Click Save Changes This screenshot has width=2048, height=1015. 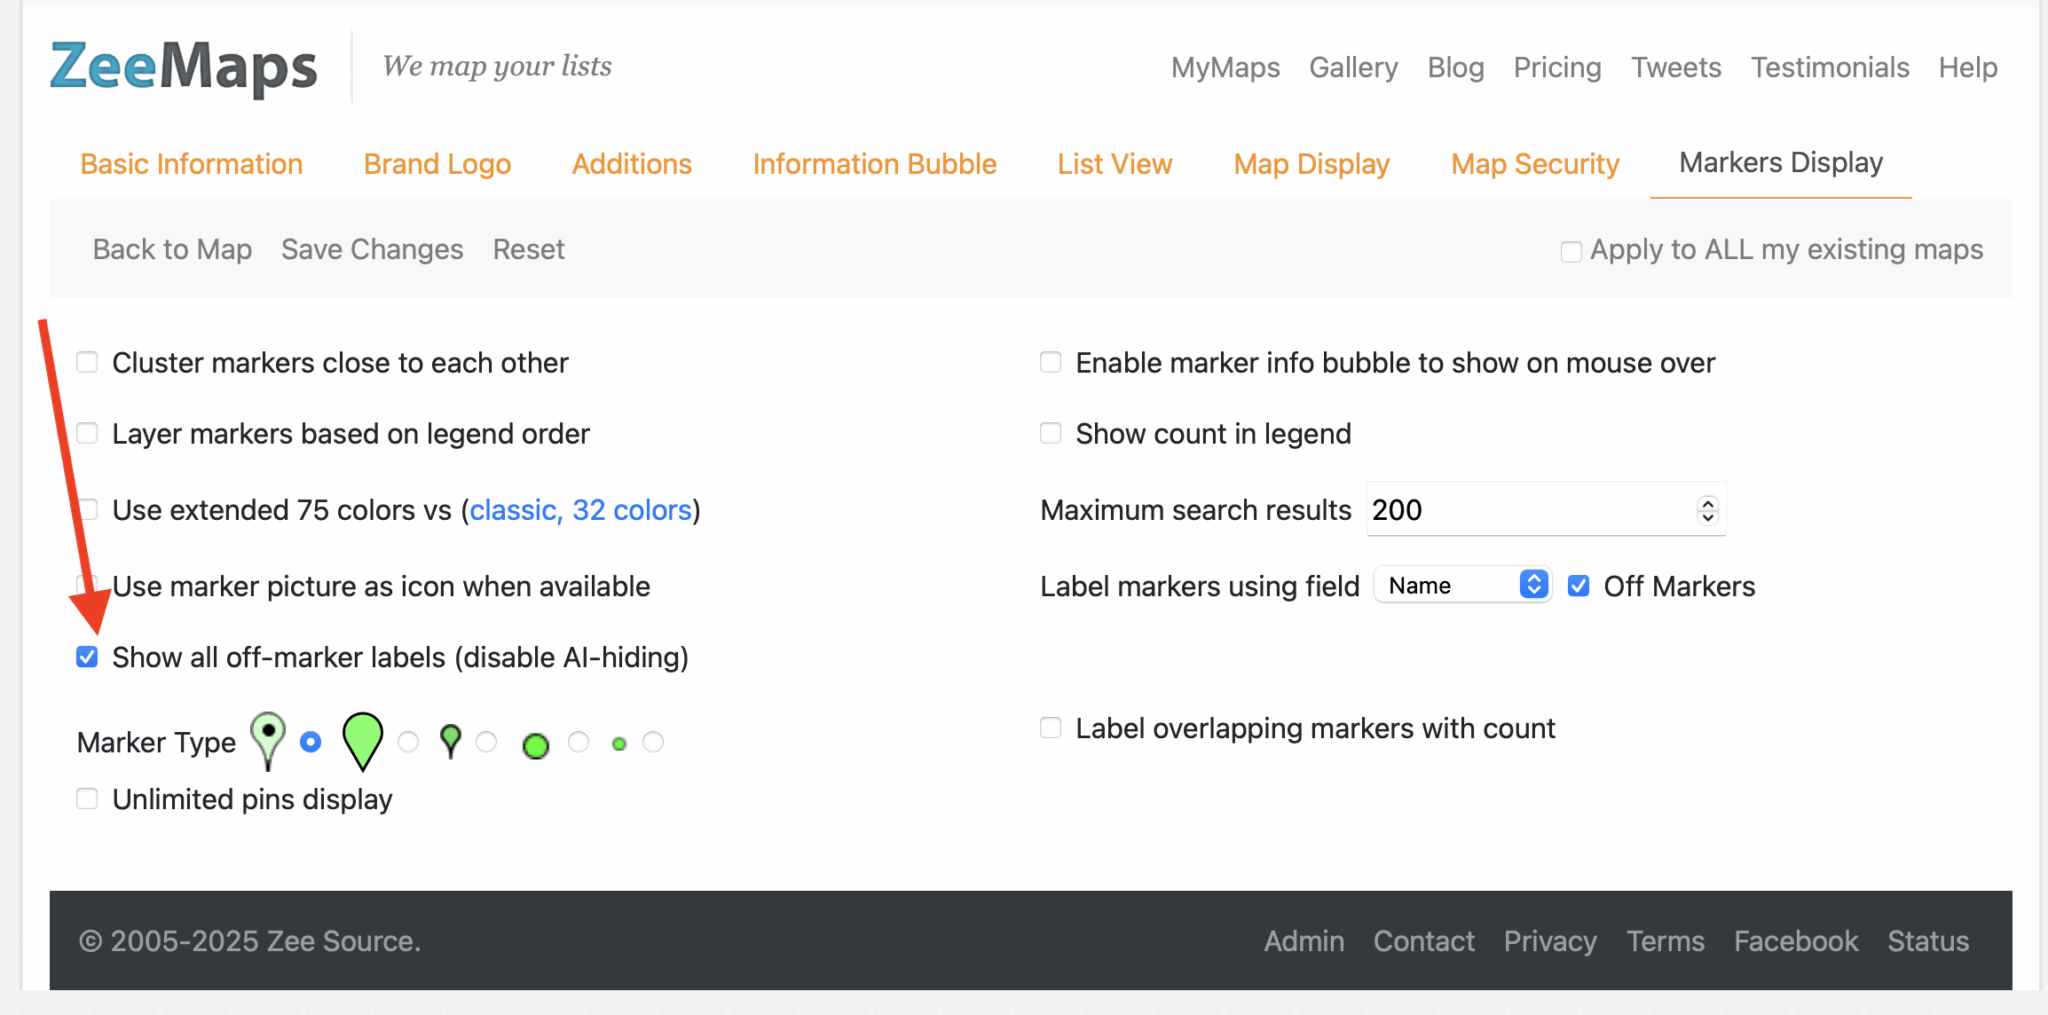(x=372, y=249)
